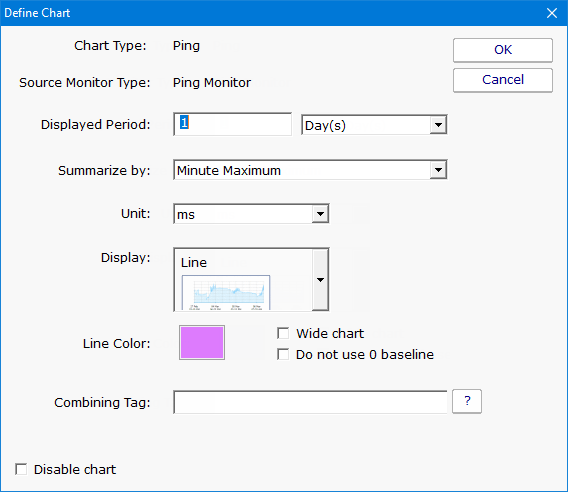Tick the Do not use 0 baseline option
568x492 pixels.
click(x=283, y=354)
